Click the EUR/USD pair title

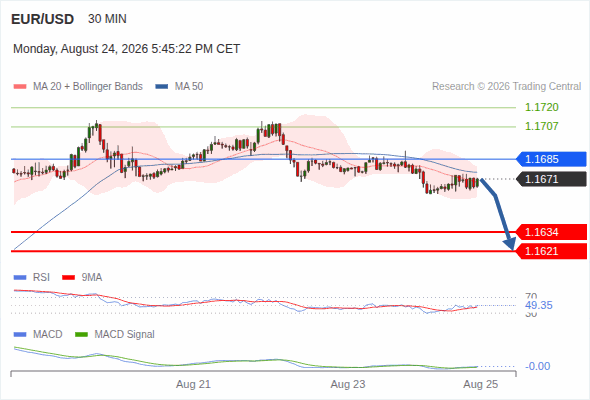pos(43,19)
